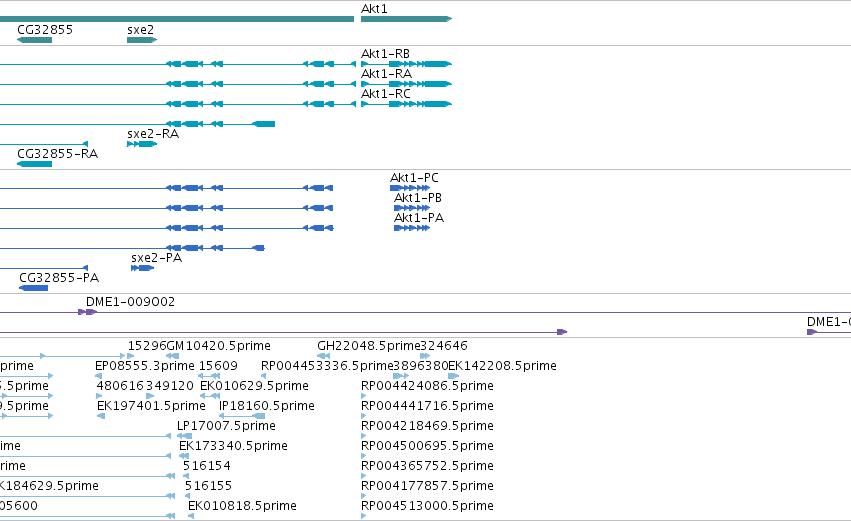This screenshot has width=851, height=521.
Task: Select the EK010629.5prime EST label
Action: (x=255, y=386)
